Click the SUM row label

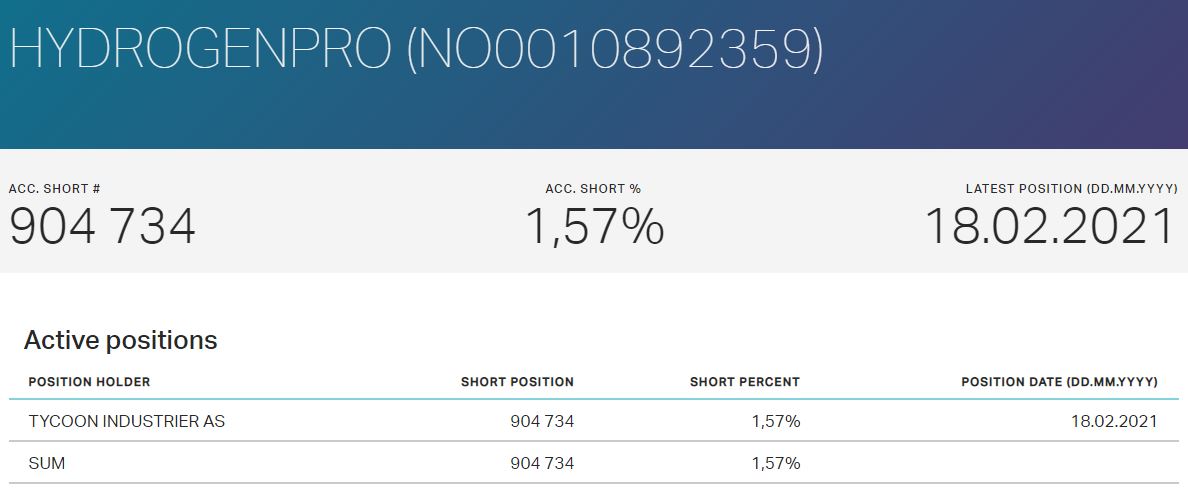click(x=47, y=463)
